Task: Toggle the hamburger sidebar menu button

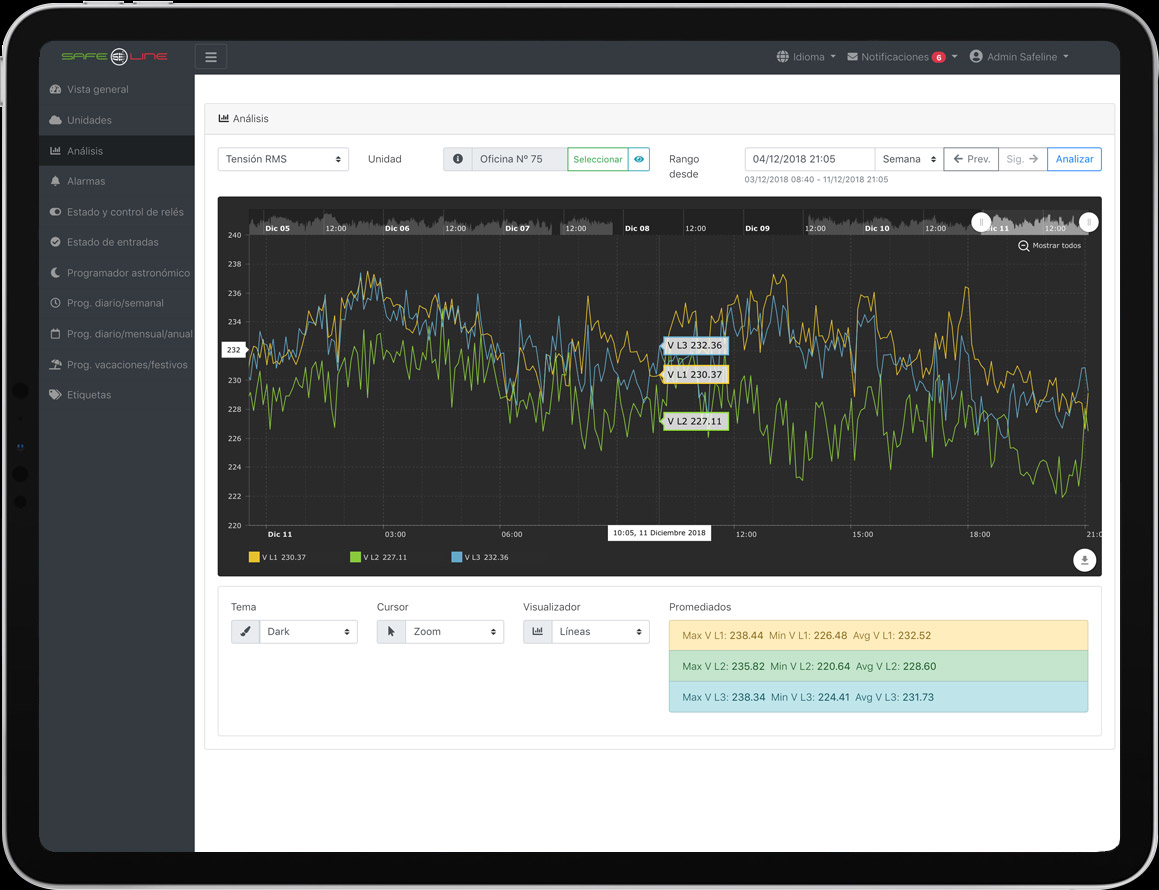Action: 211,57
